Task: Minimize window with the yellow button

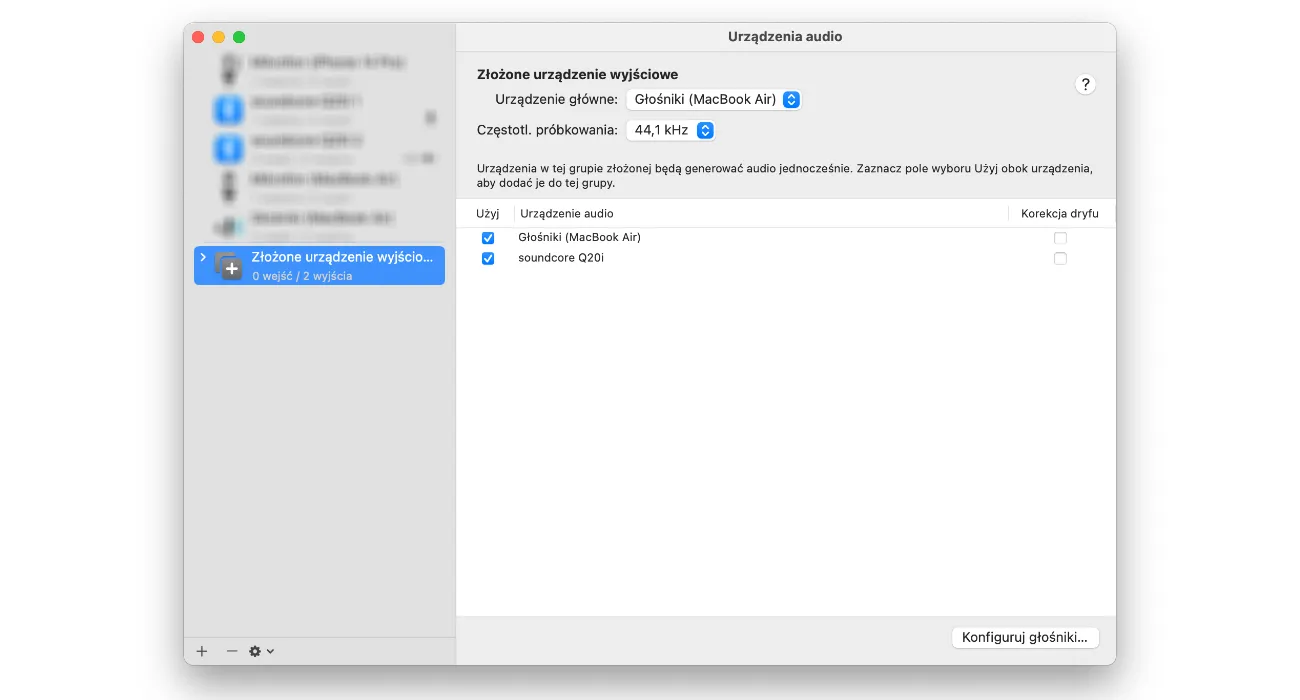Action: click(218, 37)
